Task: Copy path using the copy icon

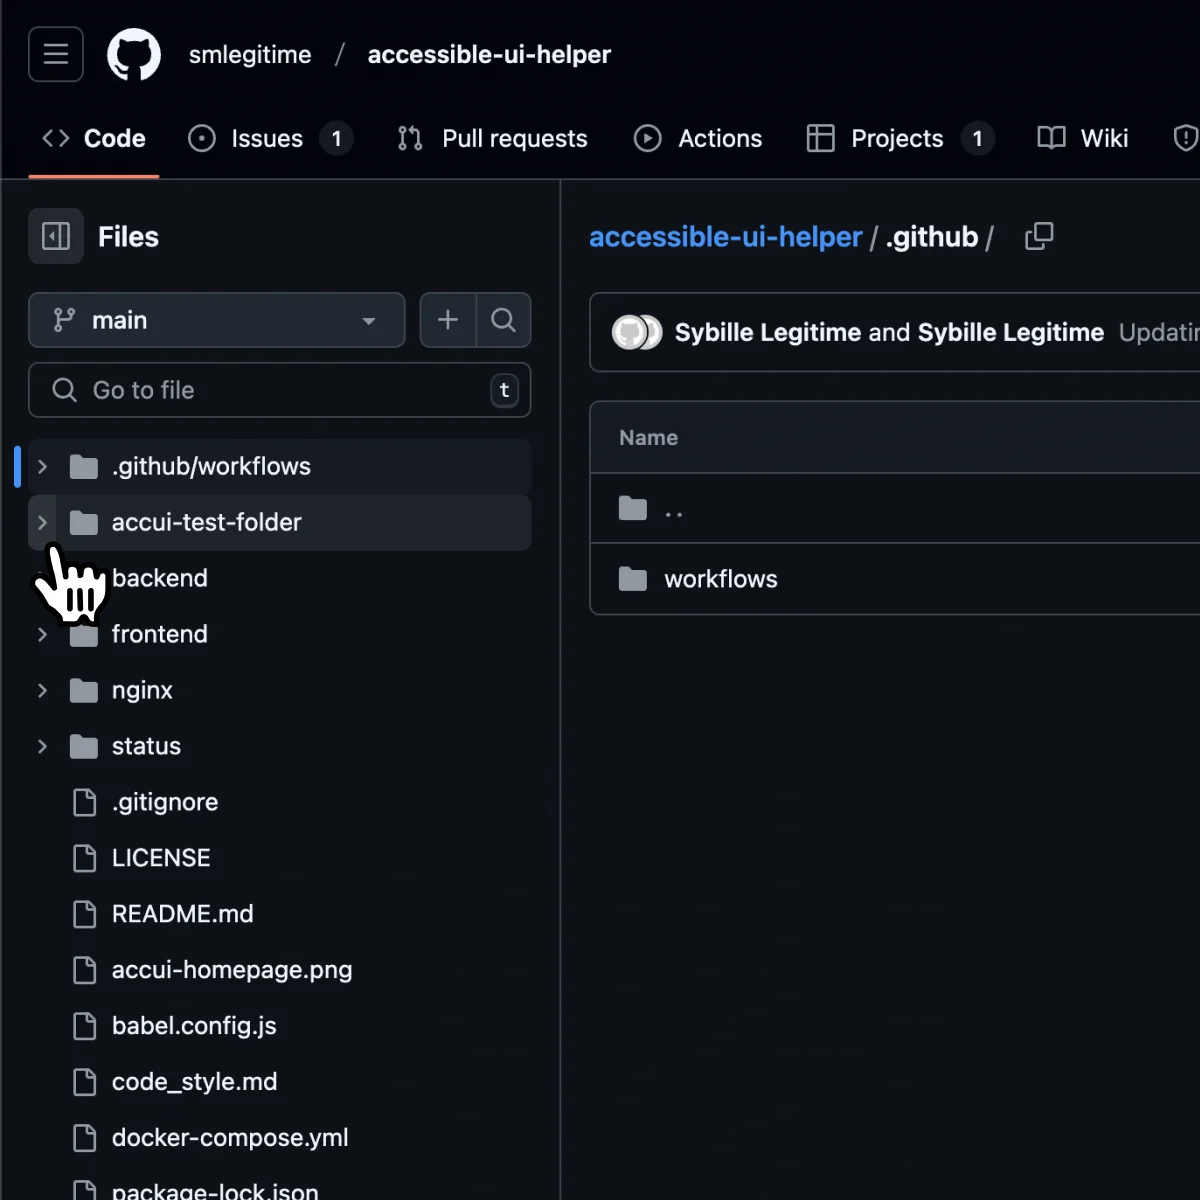Action: click(x=1039, y=237)
